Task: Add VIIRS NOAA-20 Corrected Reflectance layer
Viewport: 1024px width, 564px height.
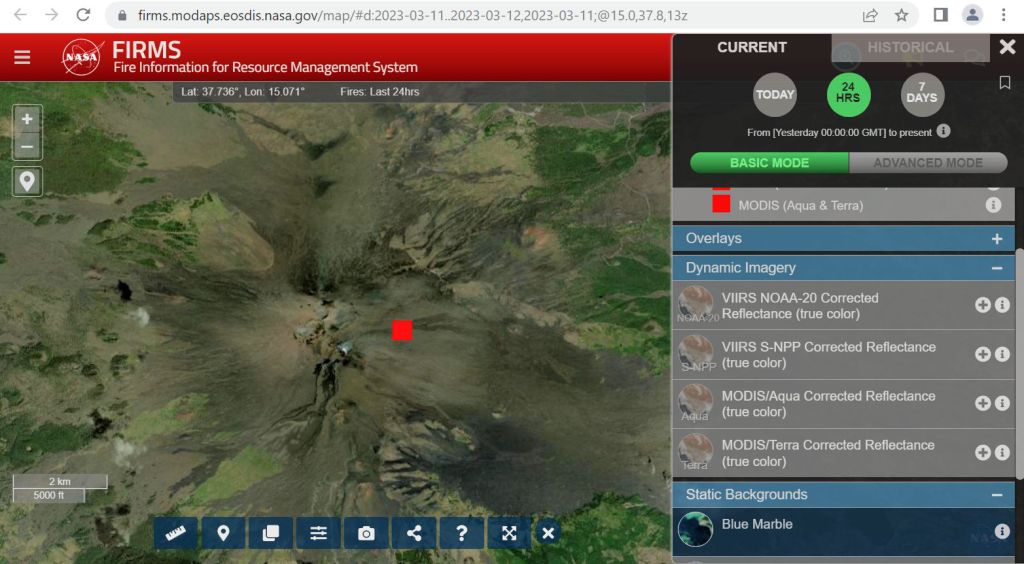Action: pyautogui.click(x=983, y=306)
